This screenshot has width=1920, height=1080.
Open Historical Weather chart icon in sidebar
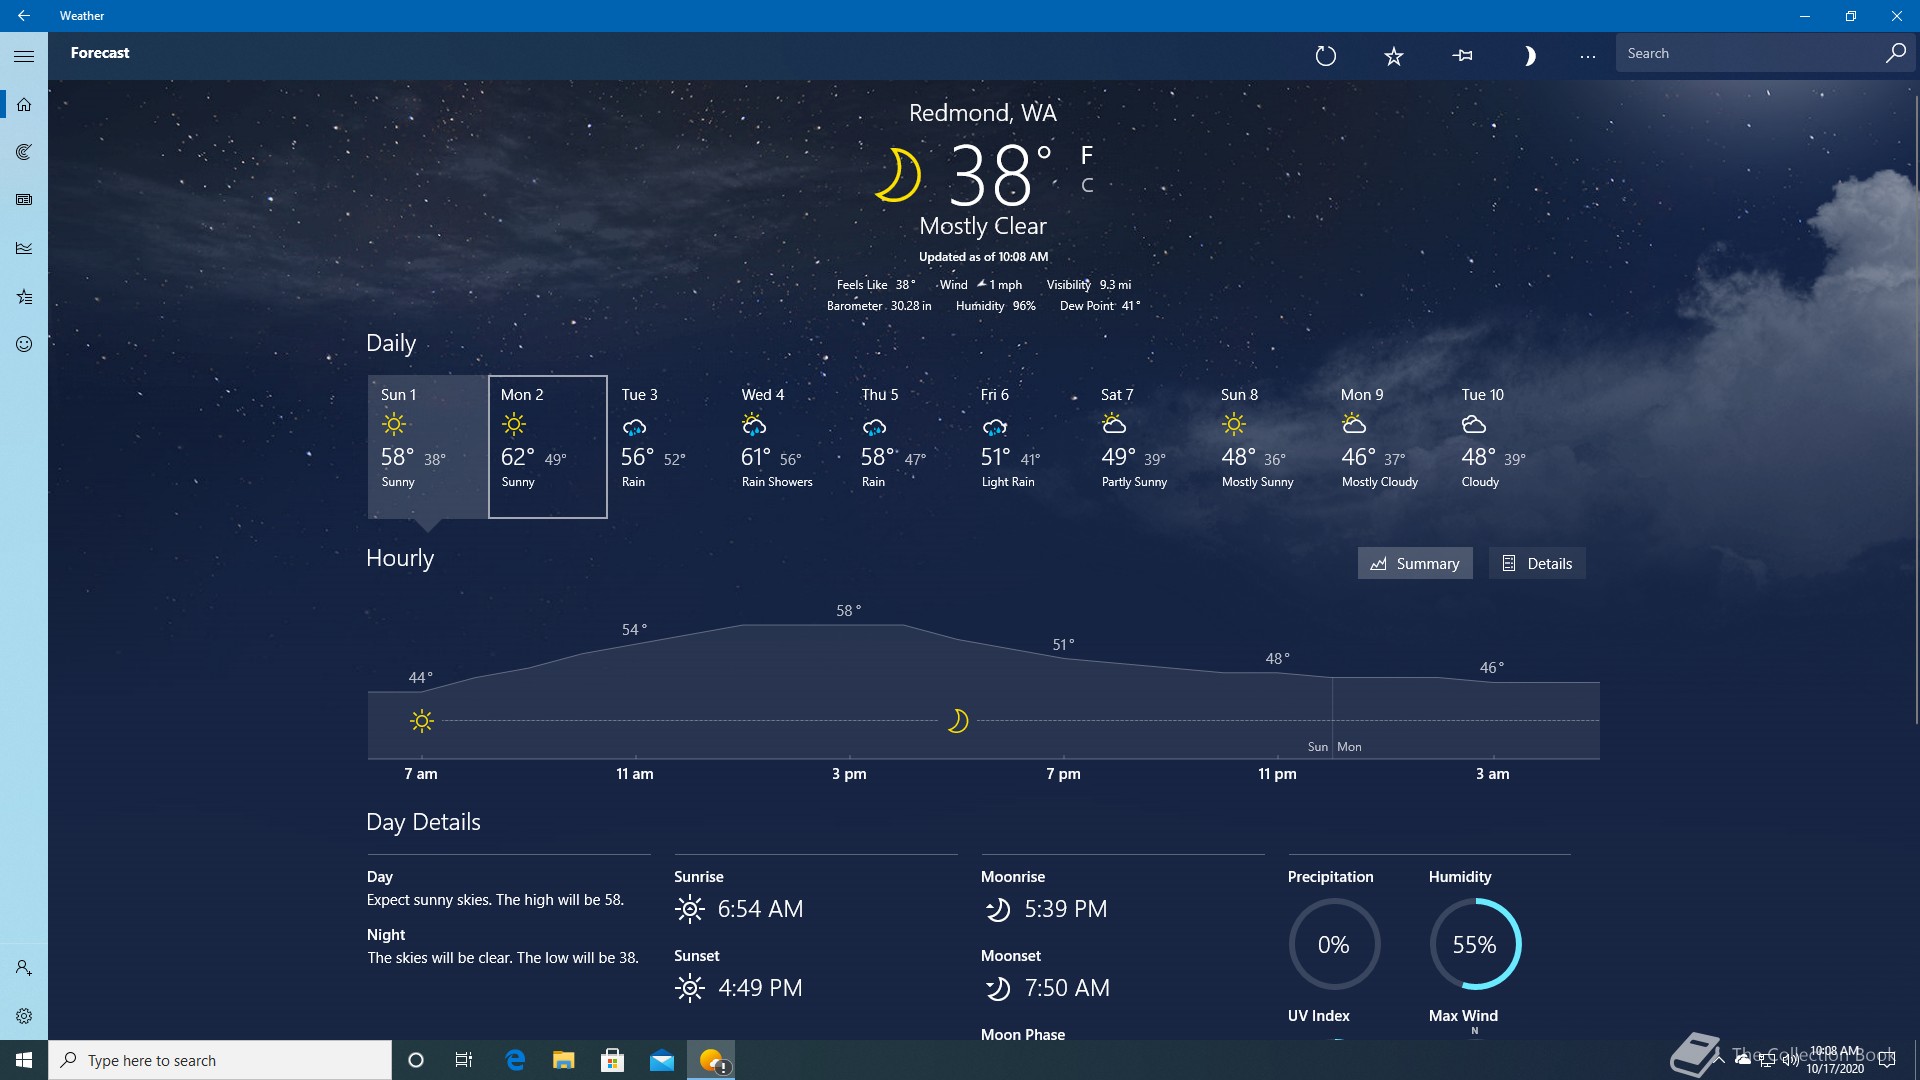click(x=24, y=248)
